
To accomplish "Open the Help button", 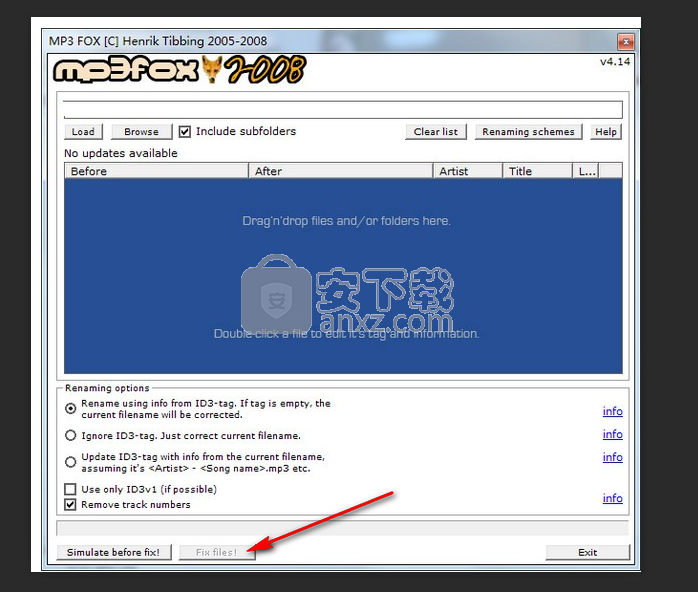I will pos(606,132).
